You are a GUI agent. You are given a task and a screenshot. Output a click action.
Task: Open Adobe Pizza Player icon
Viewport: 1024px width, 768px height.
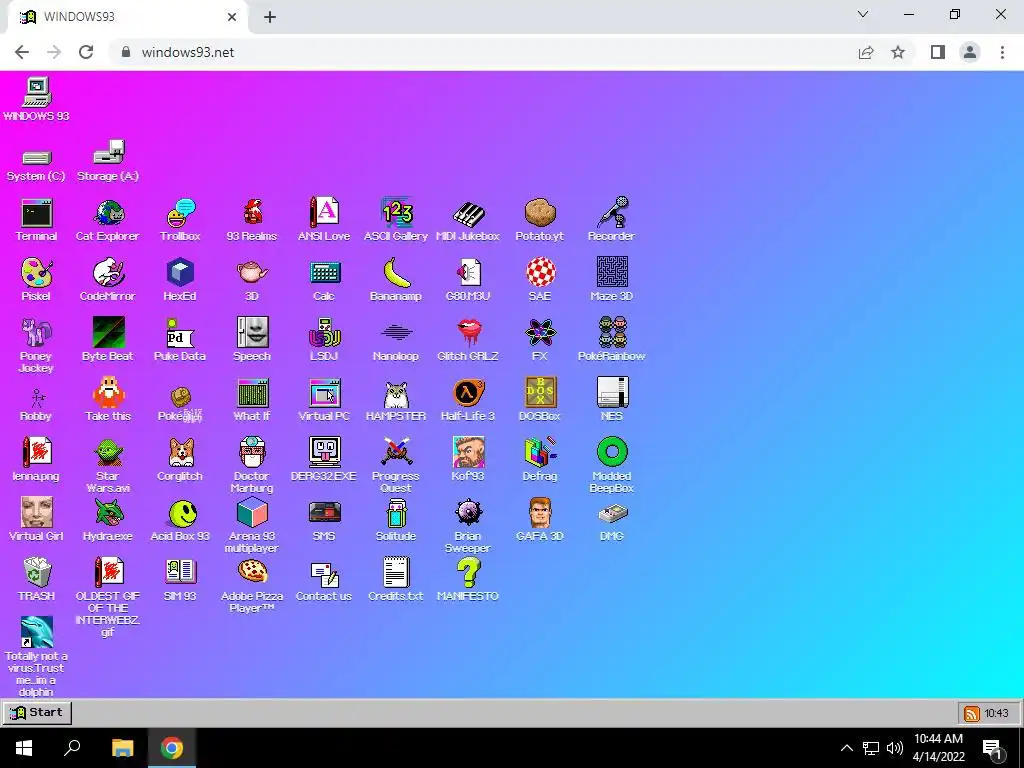(252, 573)
